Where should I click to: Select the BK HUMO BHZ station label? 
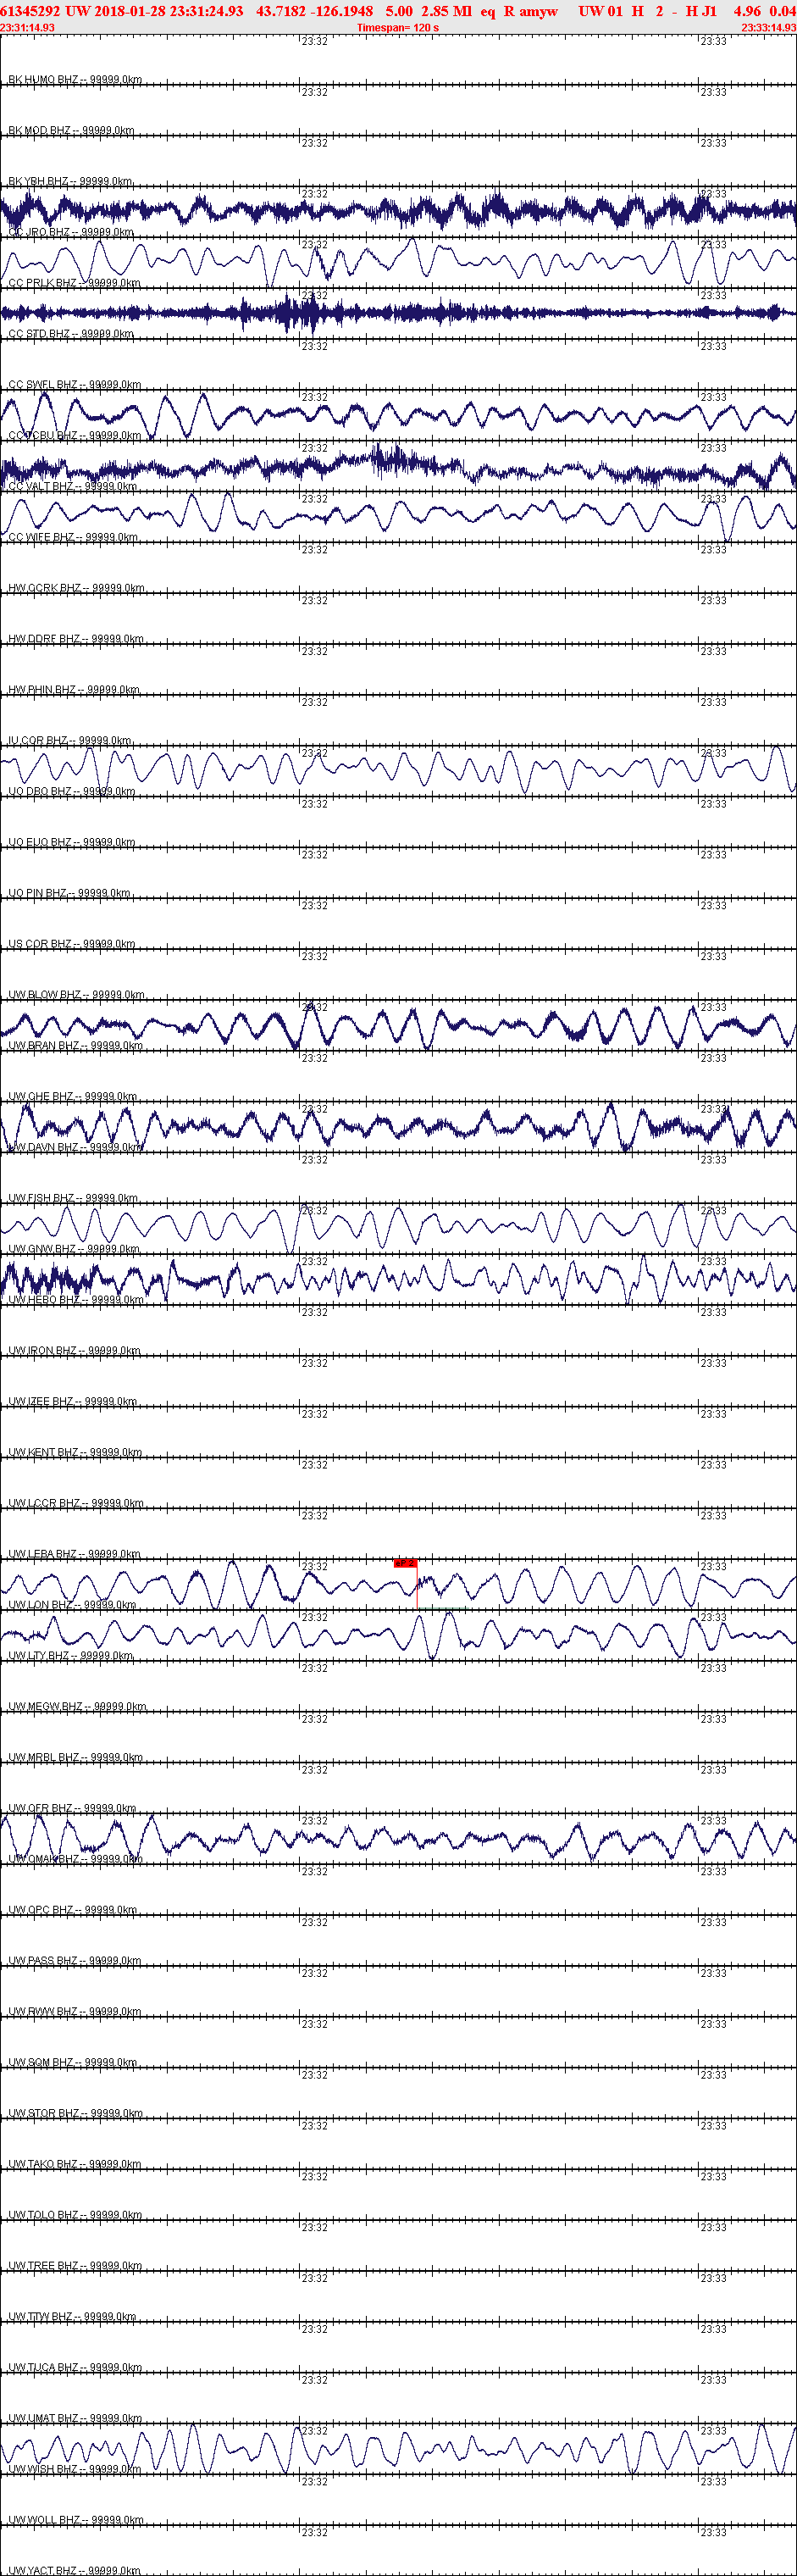point(75,79)
